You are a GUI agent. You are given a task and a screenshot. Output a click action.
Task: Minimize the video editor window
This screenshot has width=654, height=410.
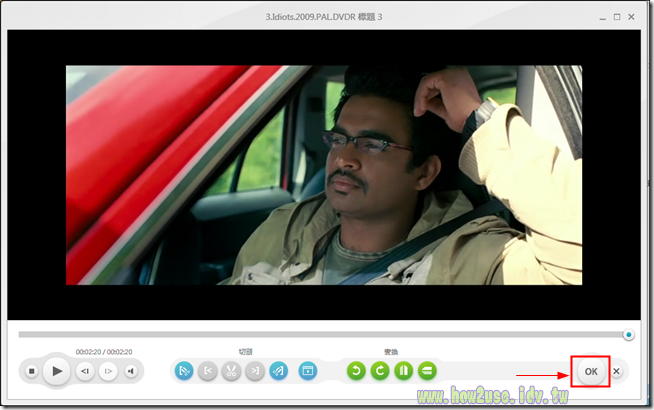pyautogui.click(x=603, y=18)
